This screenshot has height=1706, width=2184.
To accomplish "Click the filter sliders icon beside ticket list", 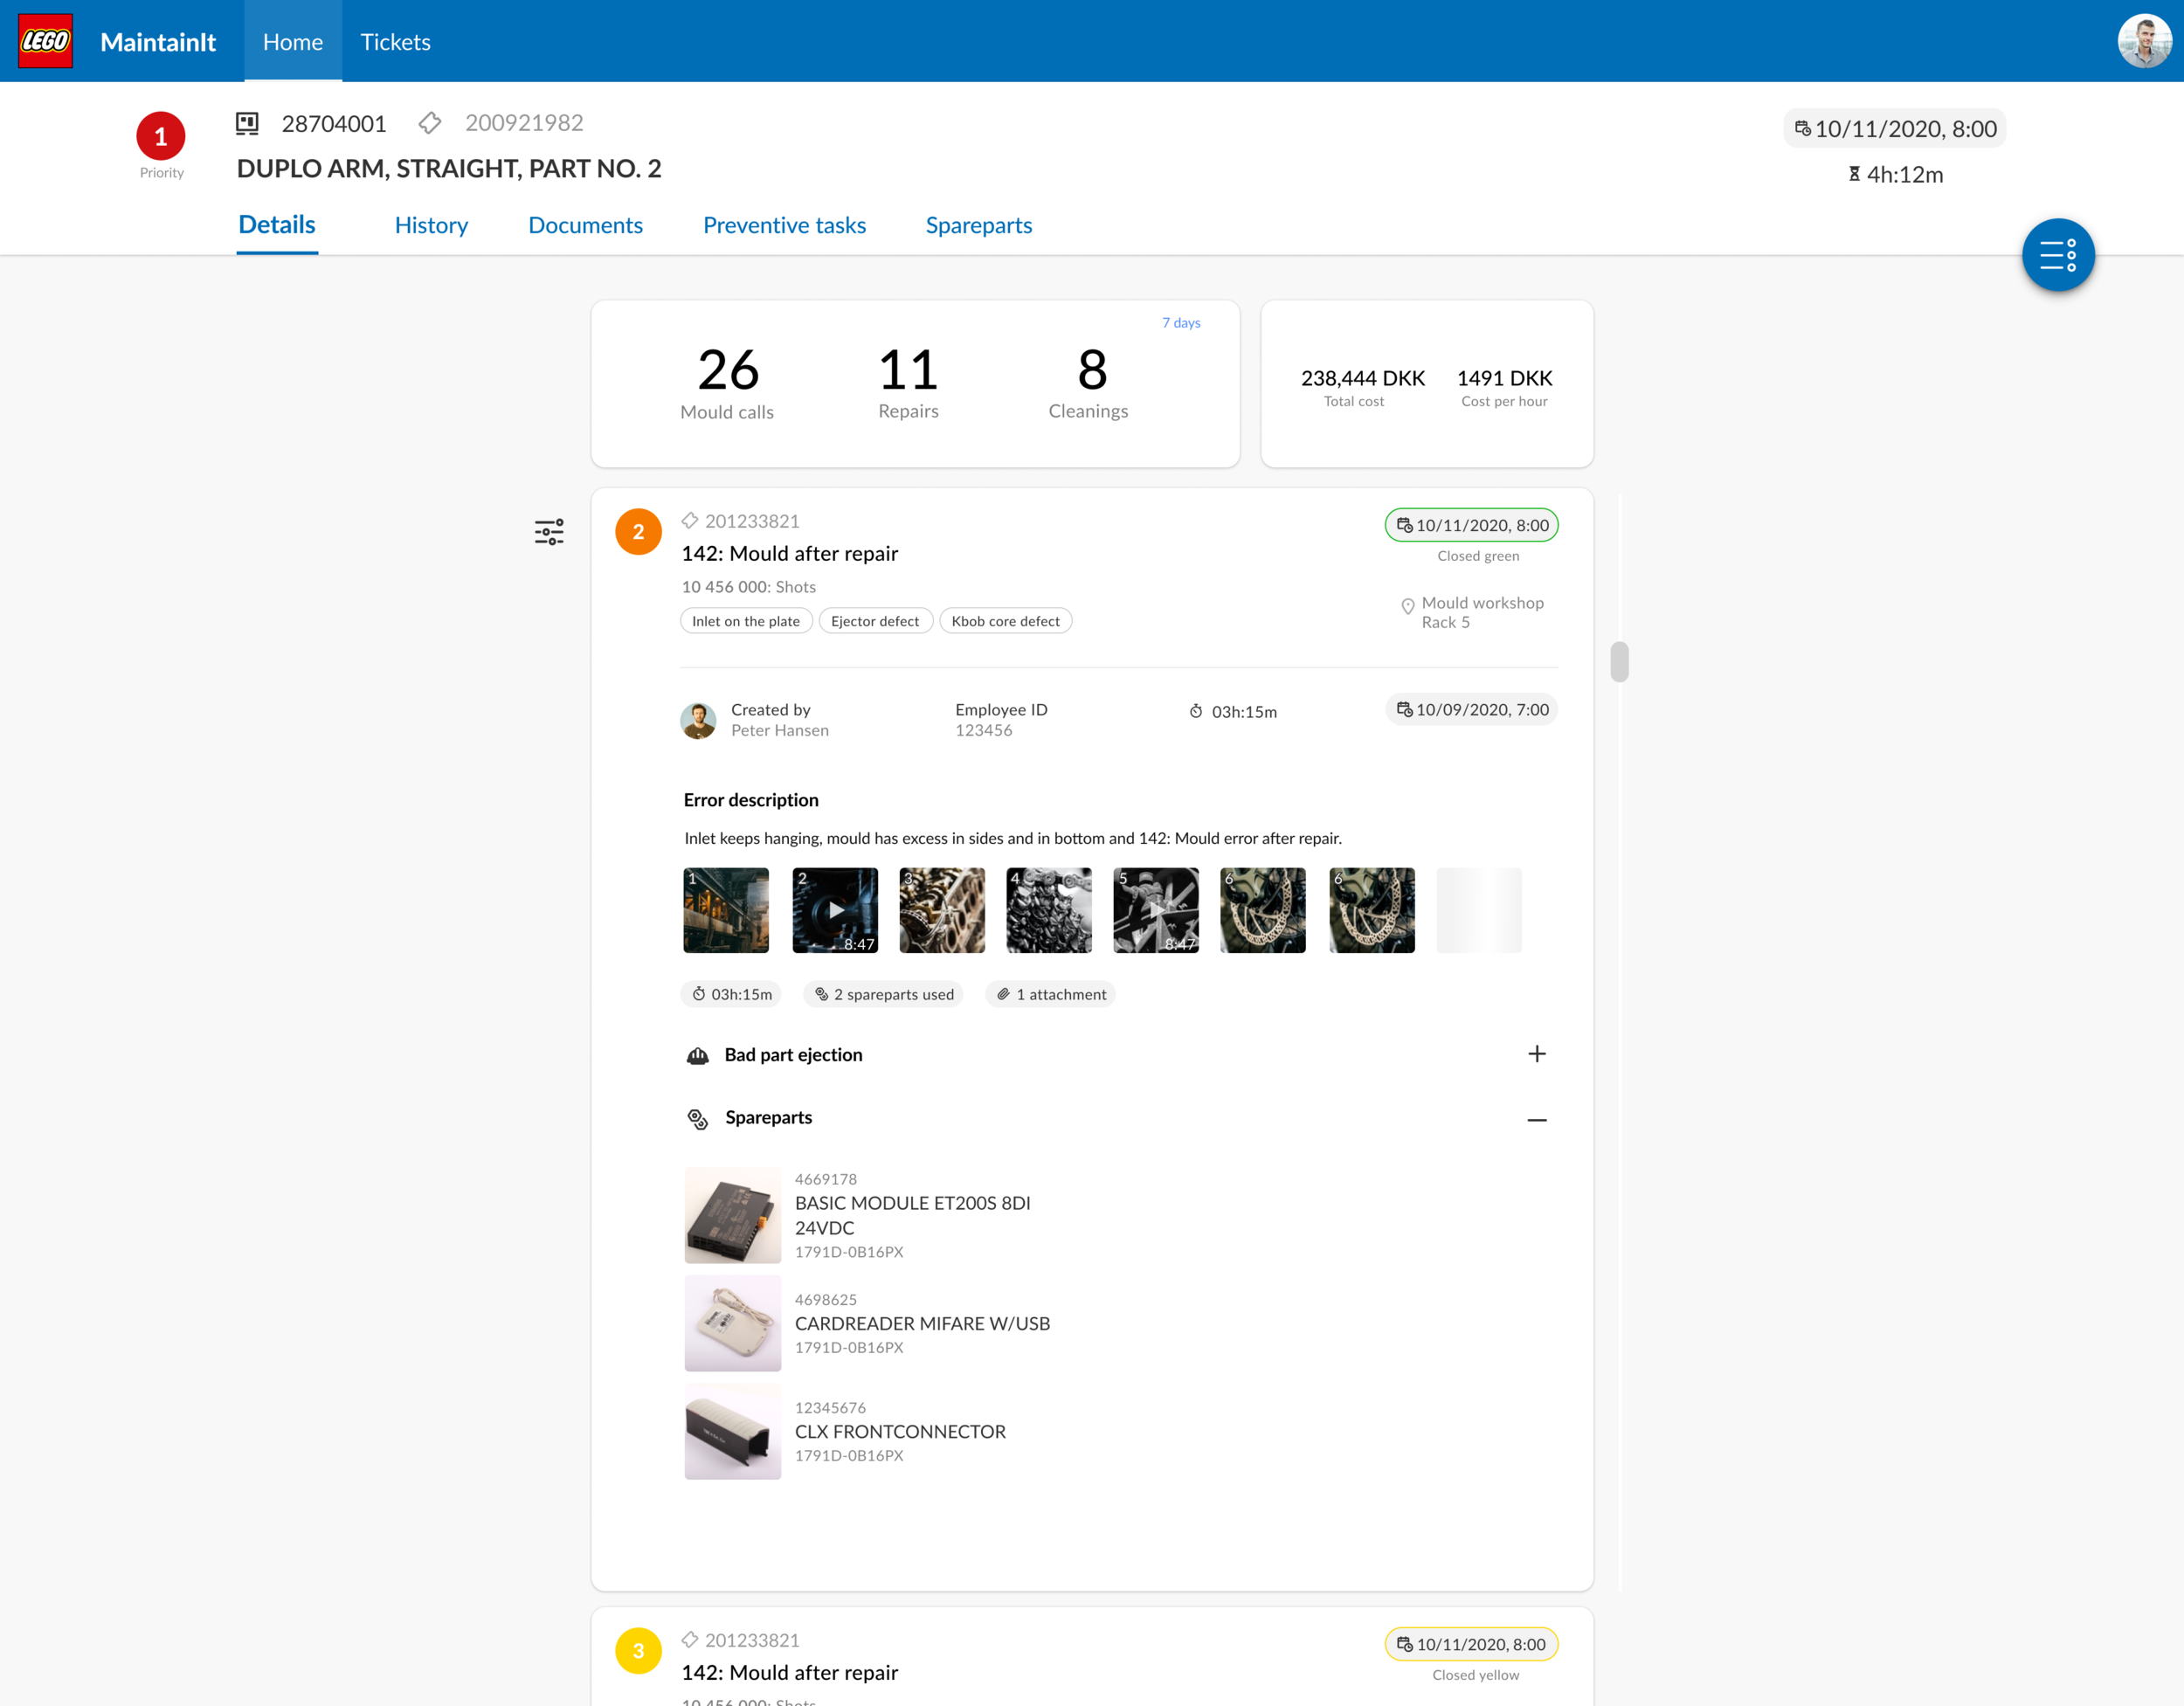I will pos(549,531).
